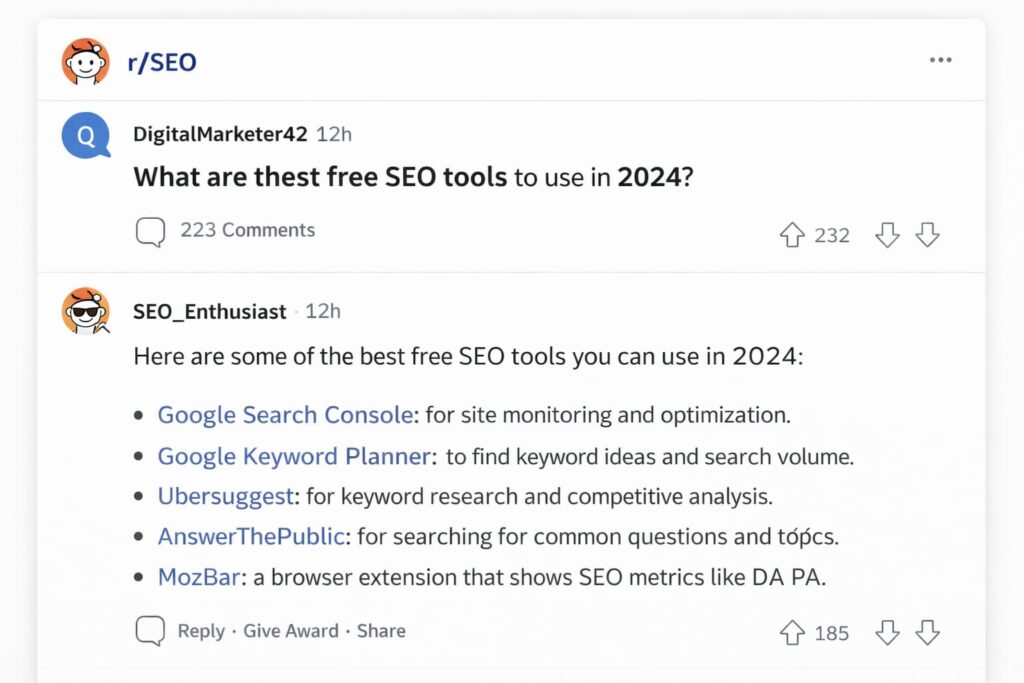
Task: Open the AnswerThePublic link
Action: pyautogui.click(x=251, y=536)
